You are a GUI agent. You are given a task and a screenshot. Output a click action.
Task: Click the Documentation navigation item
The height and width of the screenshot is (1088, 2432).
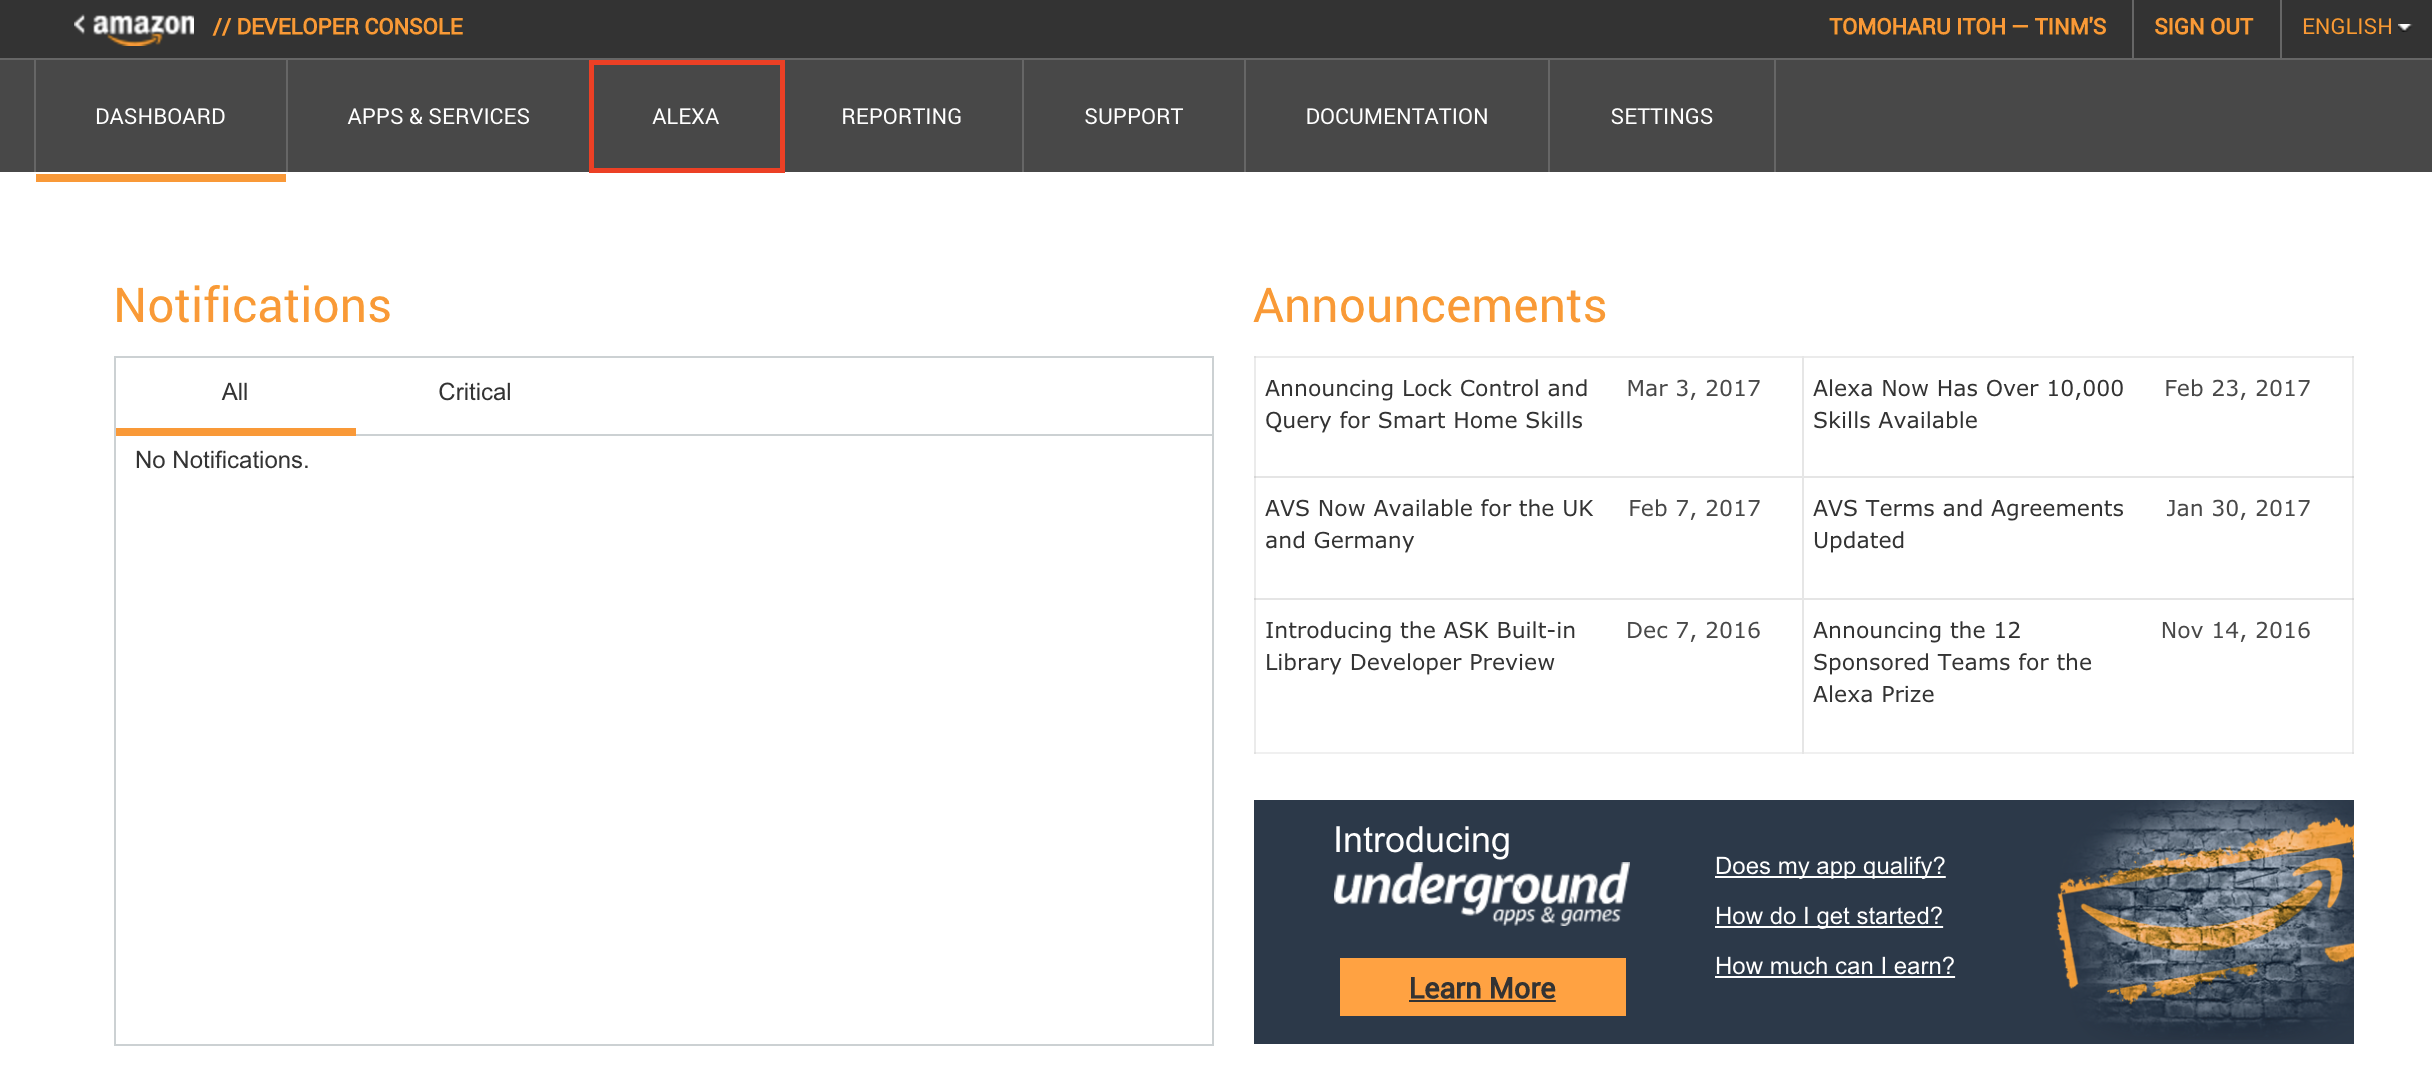tap(1397, 116)
